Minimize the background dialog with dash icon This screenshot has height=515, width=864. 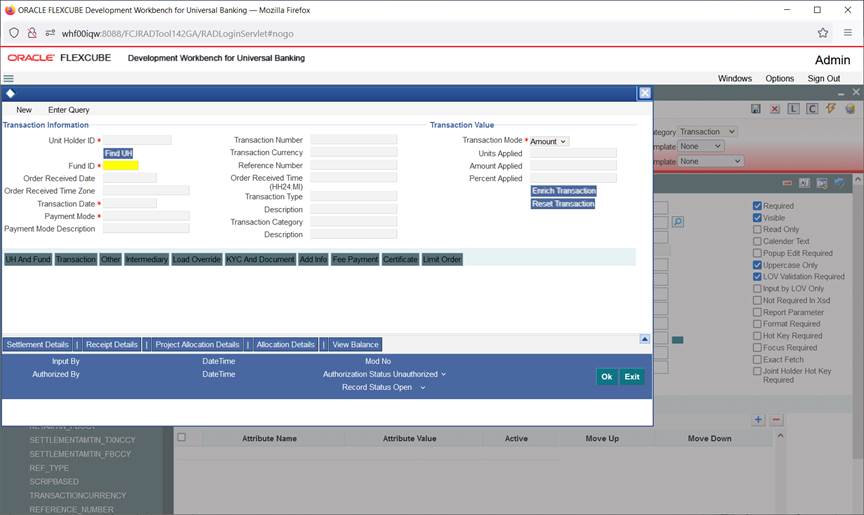[841, 94]
